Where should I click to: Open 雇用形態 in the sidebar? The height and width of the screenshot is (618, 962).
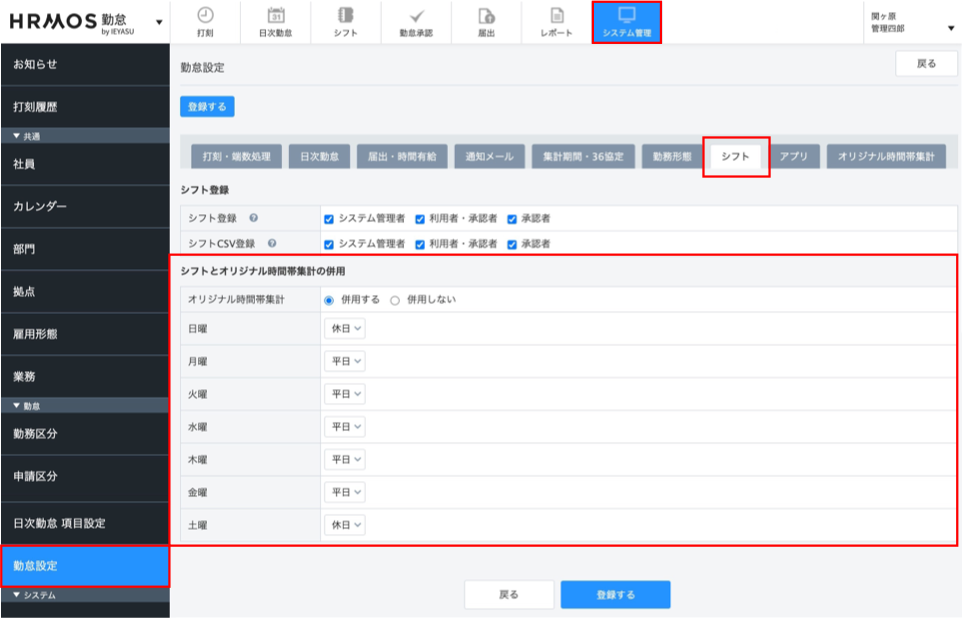pos(85,334)
